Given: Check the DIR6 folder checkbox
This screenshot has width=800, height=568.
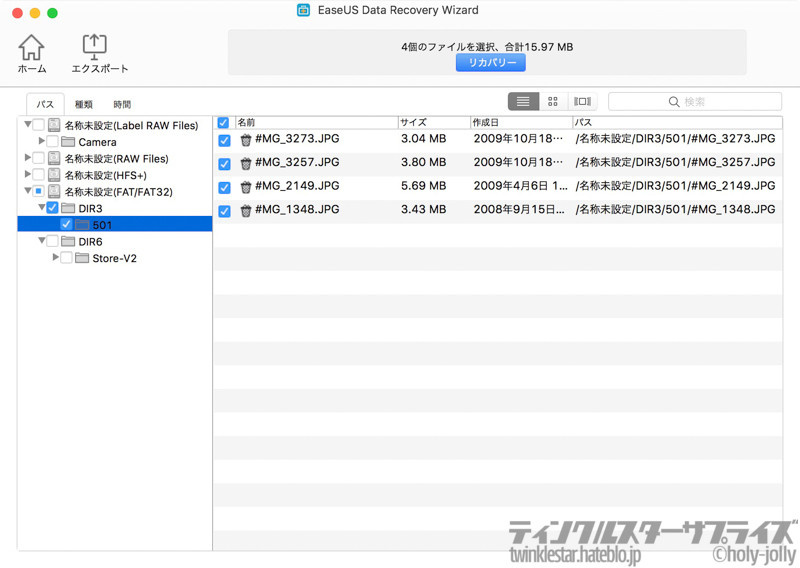Looking at the screenshot, I should point(52,240).
